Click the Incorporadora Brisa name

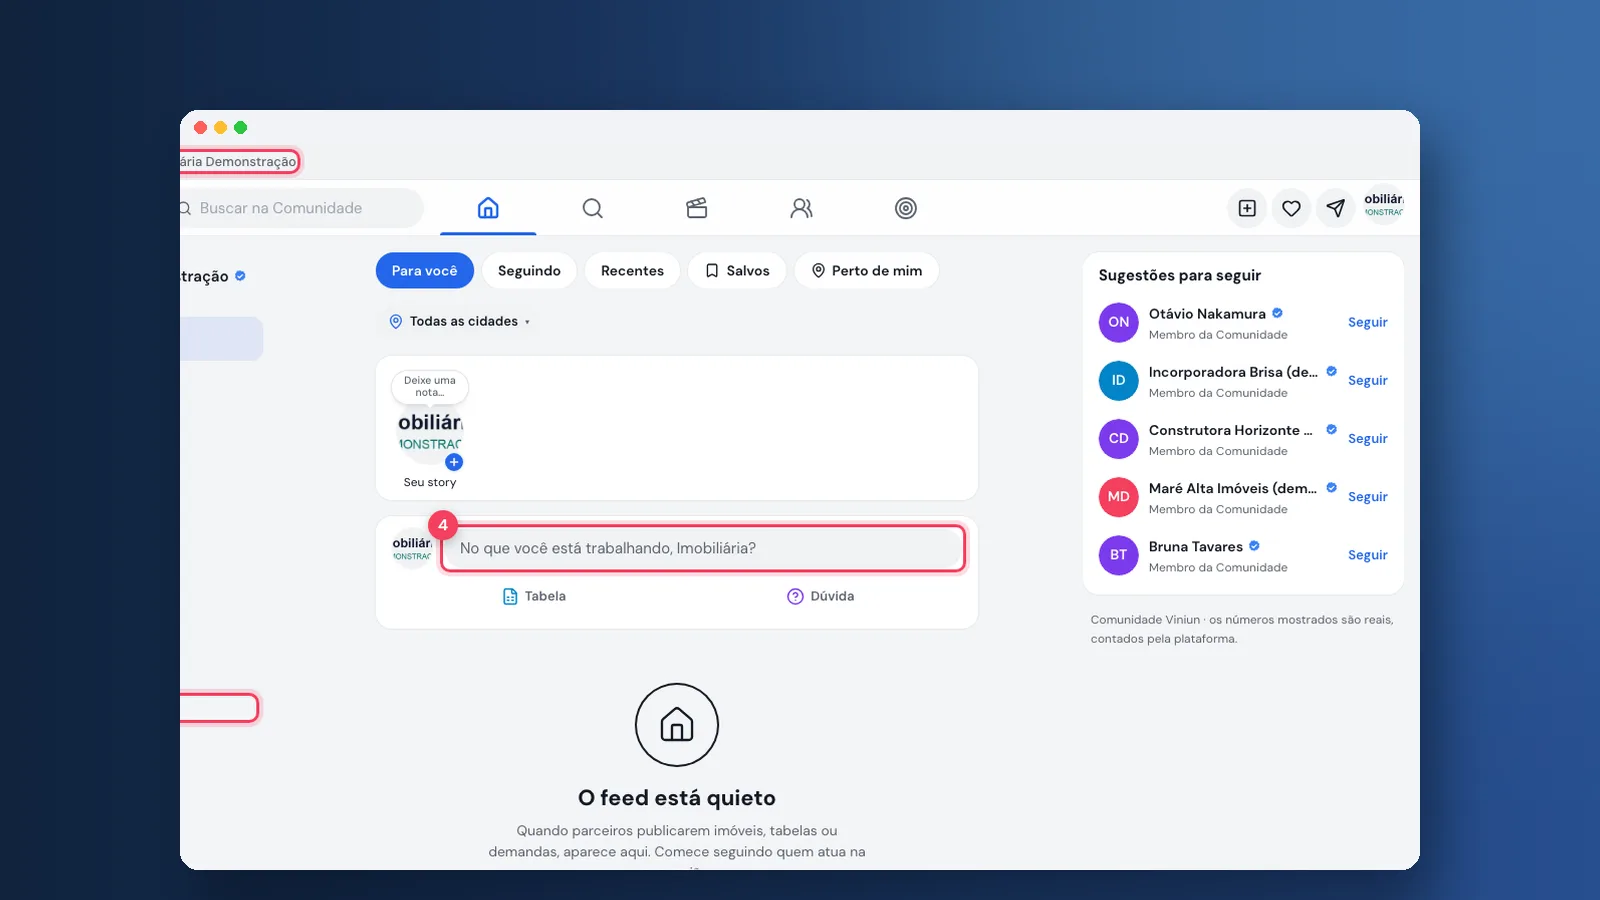tap(1233, 372)
